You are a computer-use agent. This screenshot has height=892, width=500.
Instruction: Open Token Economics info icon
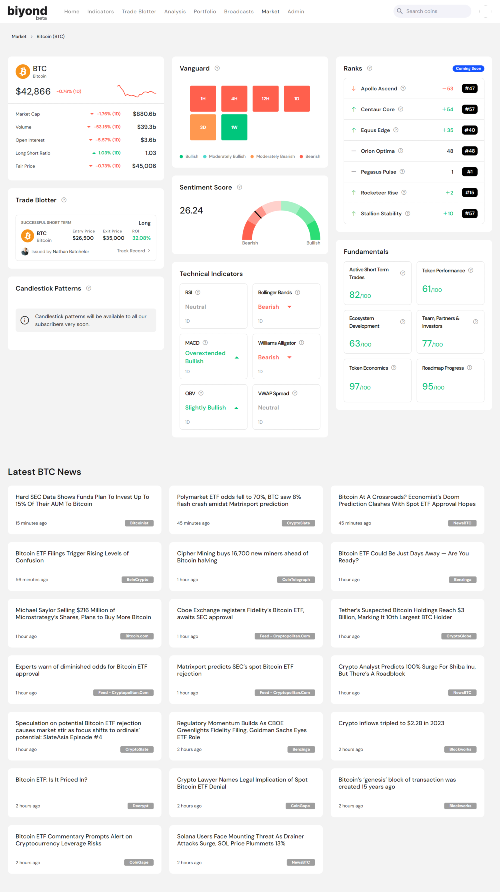coord(394,367)
